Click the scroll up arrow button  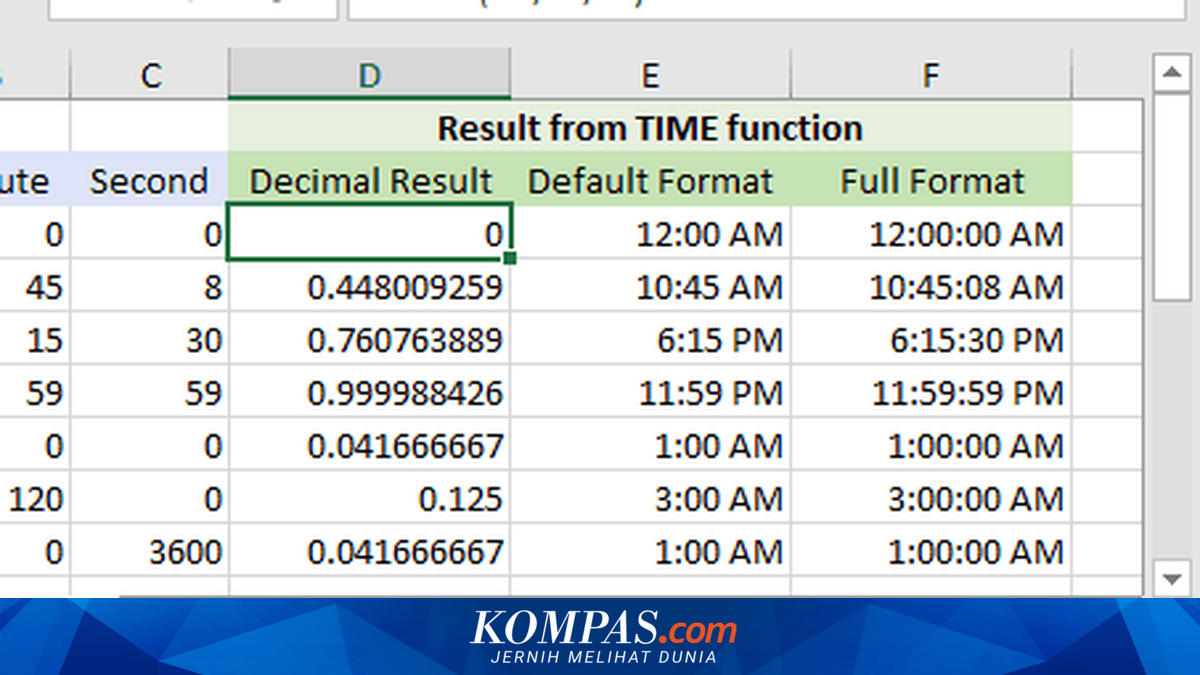[1171, 73]
